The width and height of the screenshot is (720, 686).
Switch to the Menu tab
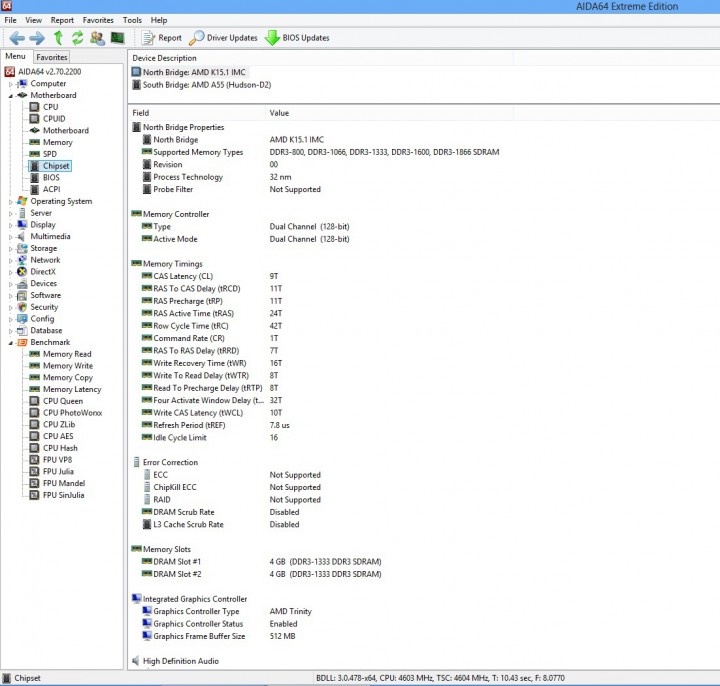(x=16, y=56)
